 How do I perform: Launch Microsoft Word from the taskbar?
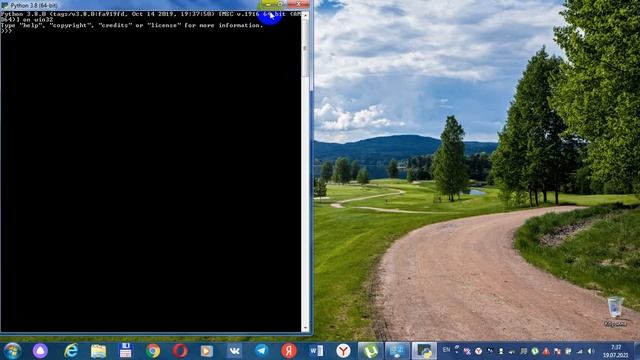pos(316,351)
